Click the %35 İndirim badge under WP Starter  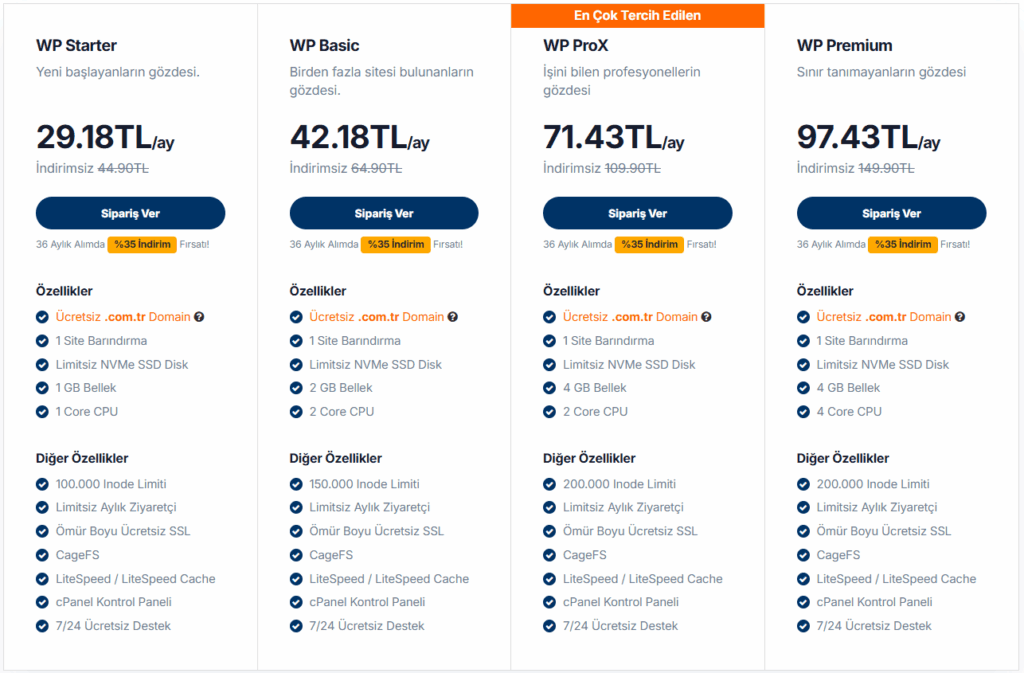click(141, 243)
